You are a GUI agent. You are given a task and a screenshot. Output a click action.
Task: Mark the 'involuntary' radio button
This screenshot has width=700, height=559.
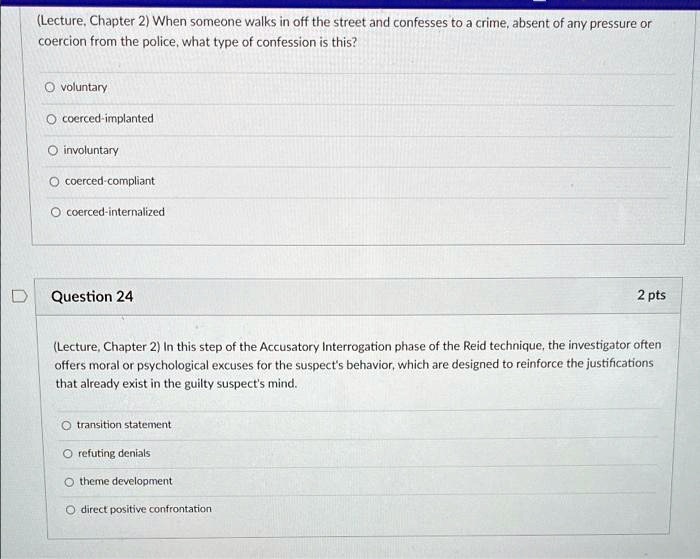pos(52,150)
